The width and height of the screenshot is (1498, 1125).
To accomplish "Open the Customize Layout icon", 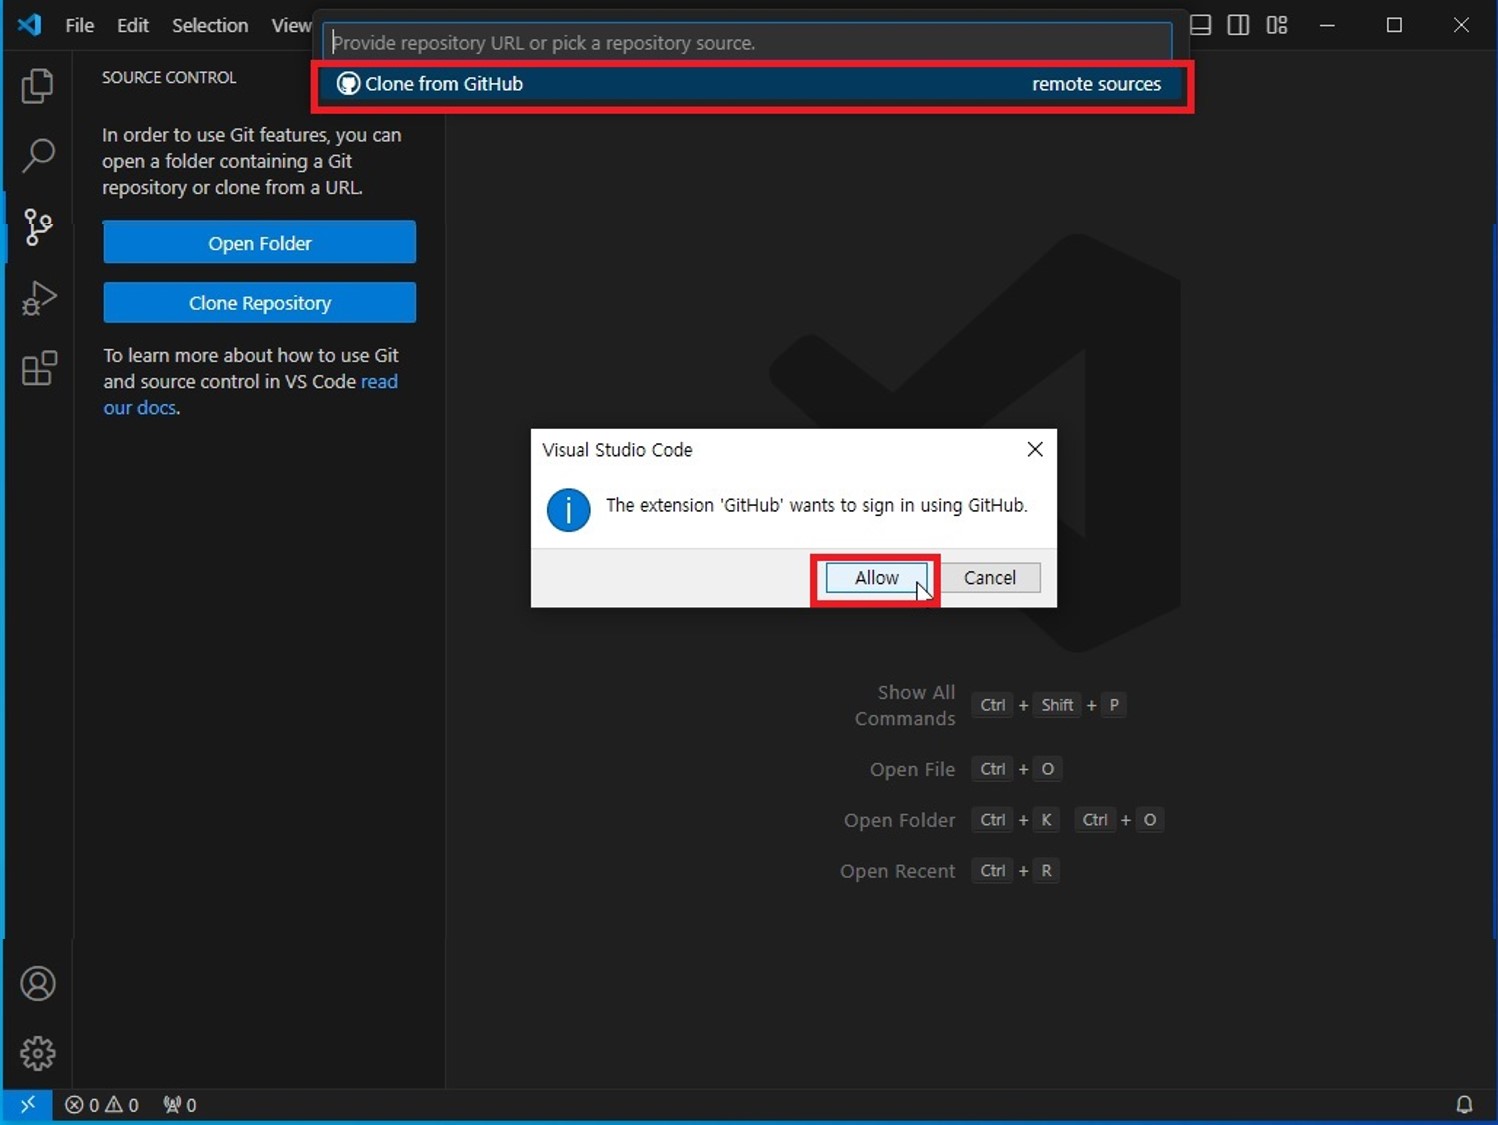I will click(x=1277, y=25).
